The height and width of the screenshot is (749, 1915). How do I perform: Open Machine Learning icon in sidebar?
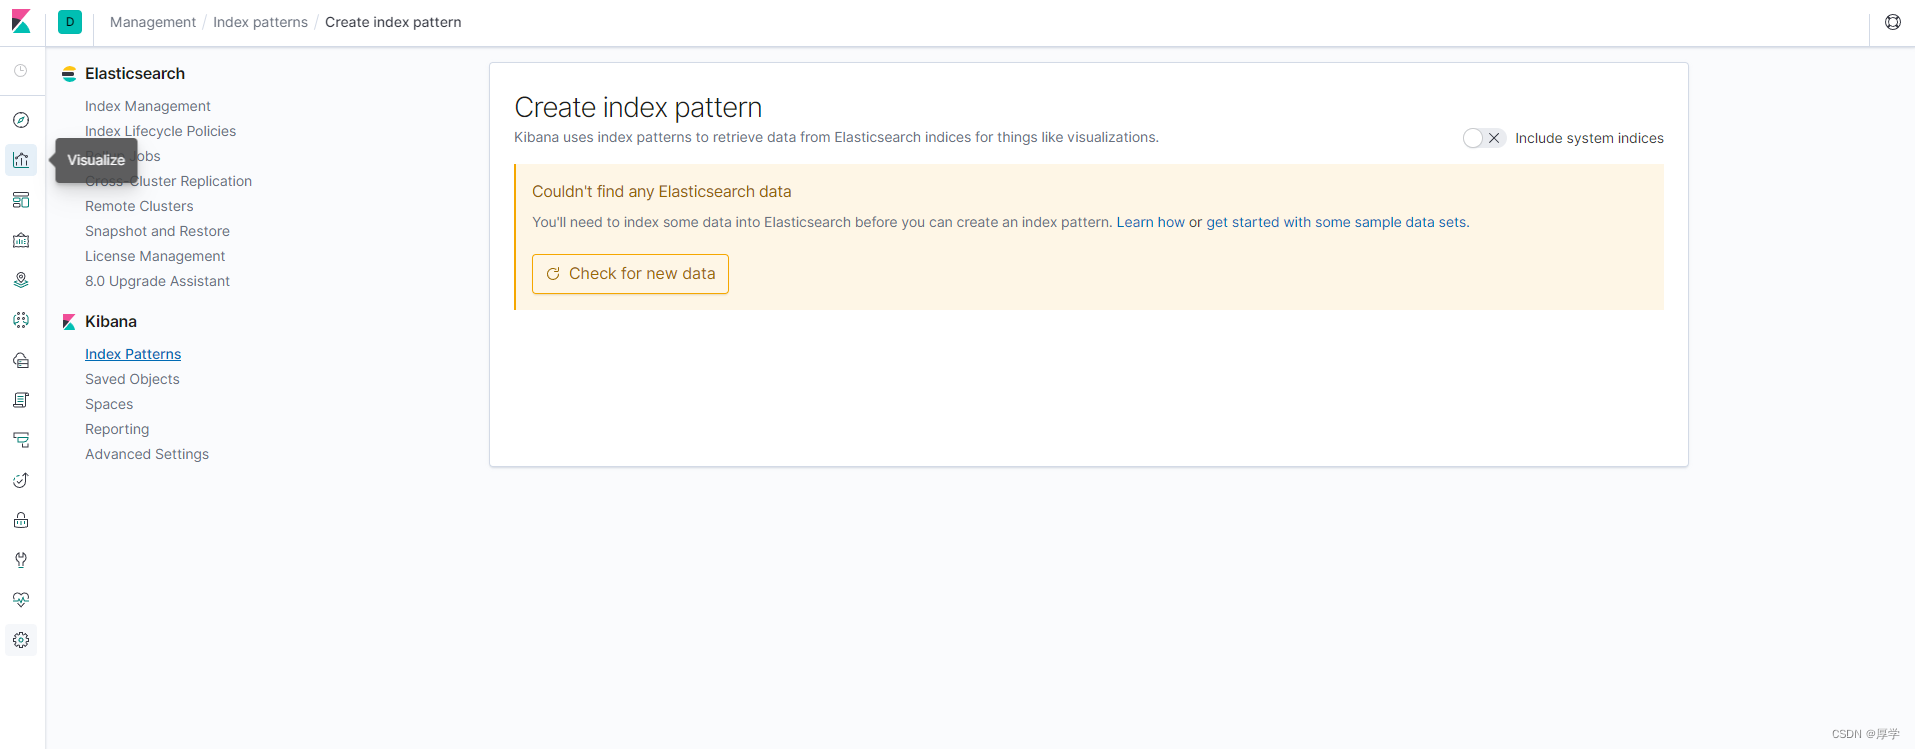[21, 320]
